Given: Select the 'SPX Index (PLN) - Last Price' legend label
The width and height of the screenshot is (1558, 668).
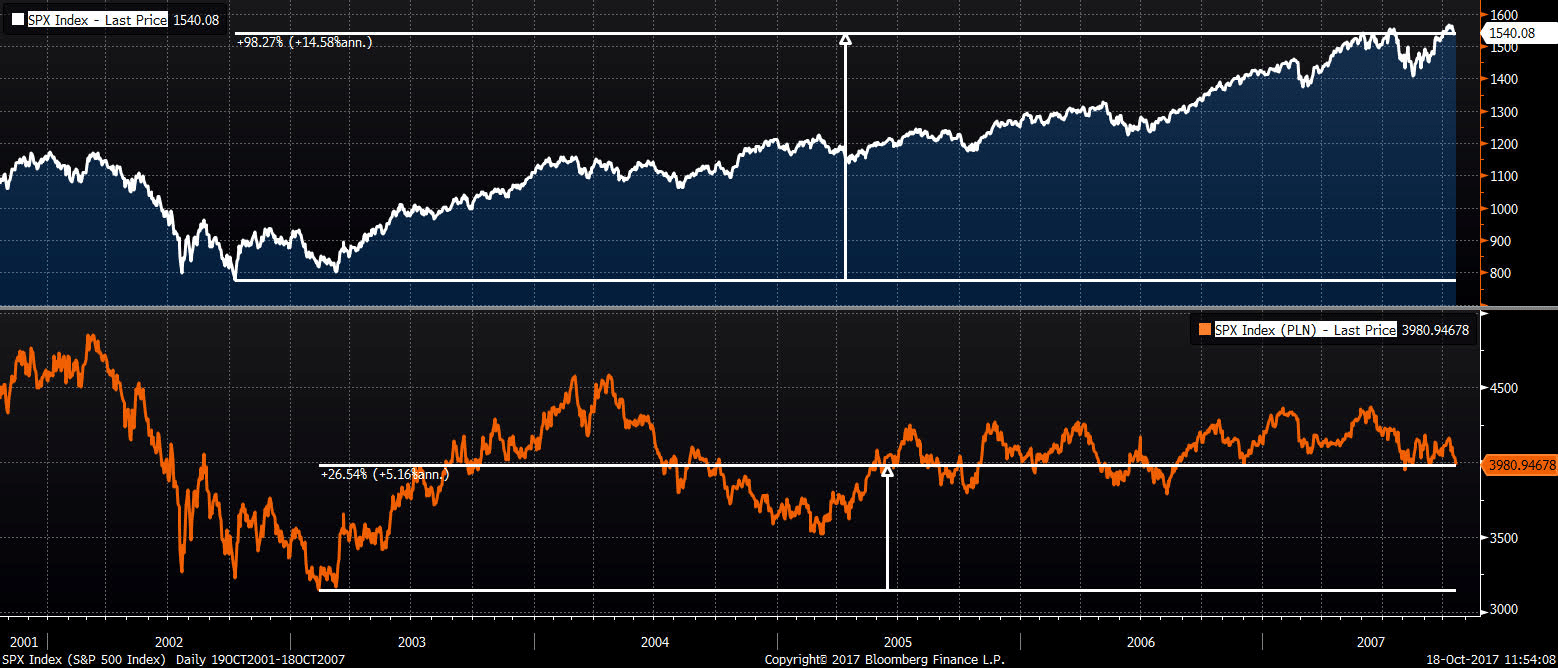Looking at the screenshot, I should click(x=1305, y=329).
